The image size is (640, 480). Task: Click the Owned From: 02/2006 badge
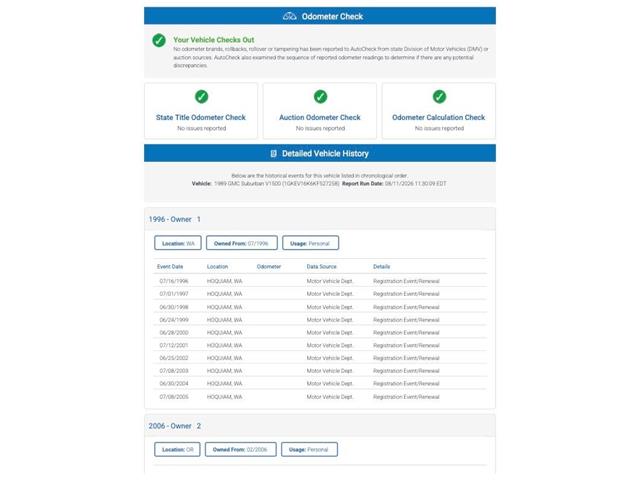[x=240, y=449]
